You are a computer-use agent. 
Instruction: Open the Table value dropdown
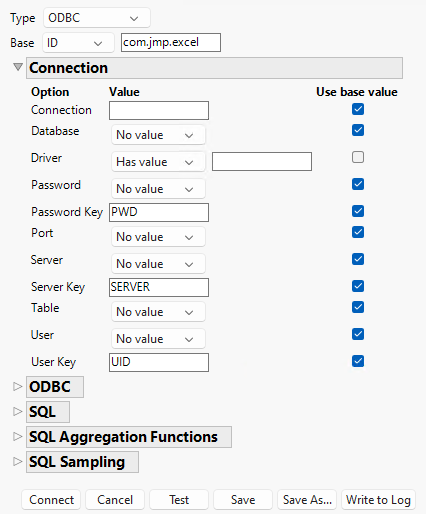pyautogui.click(x=158, y=312)
